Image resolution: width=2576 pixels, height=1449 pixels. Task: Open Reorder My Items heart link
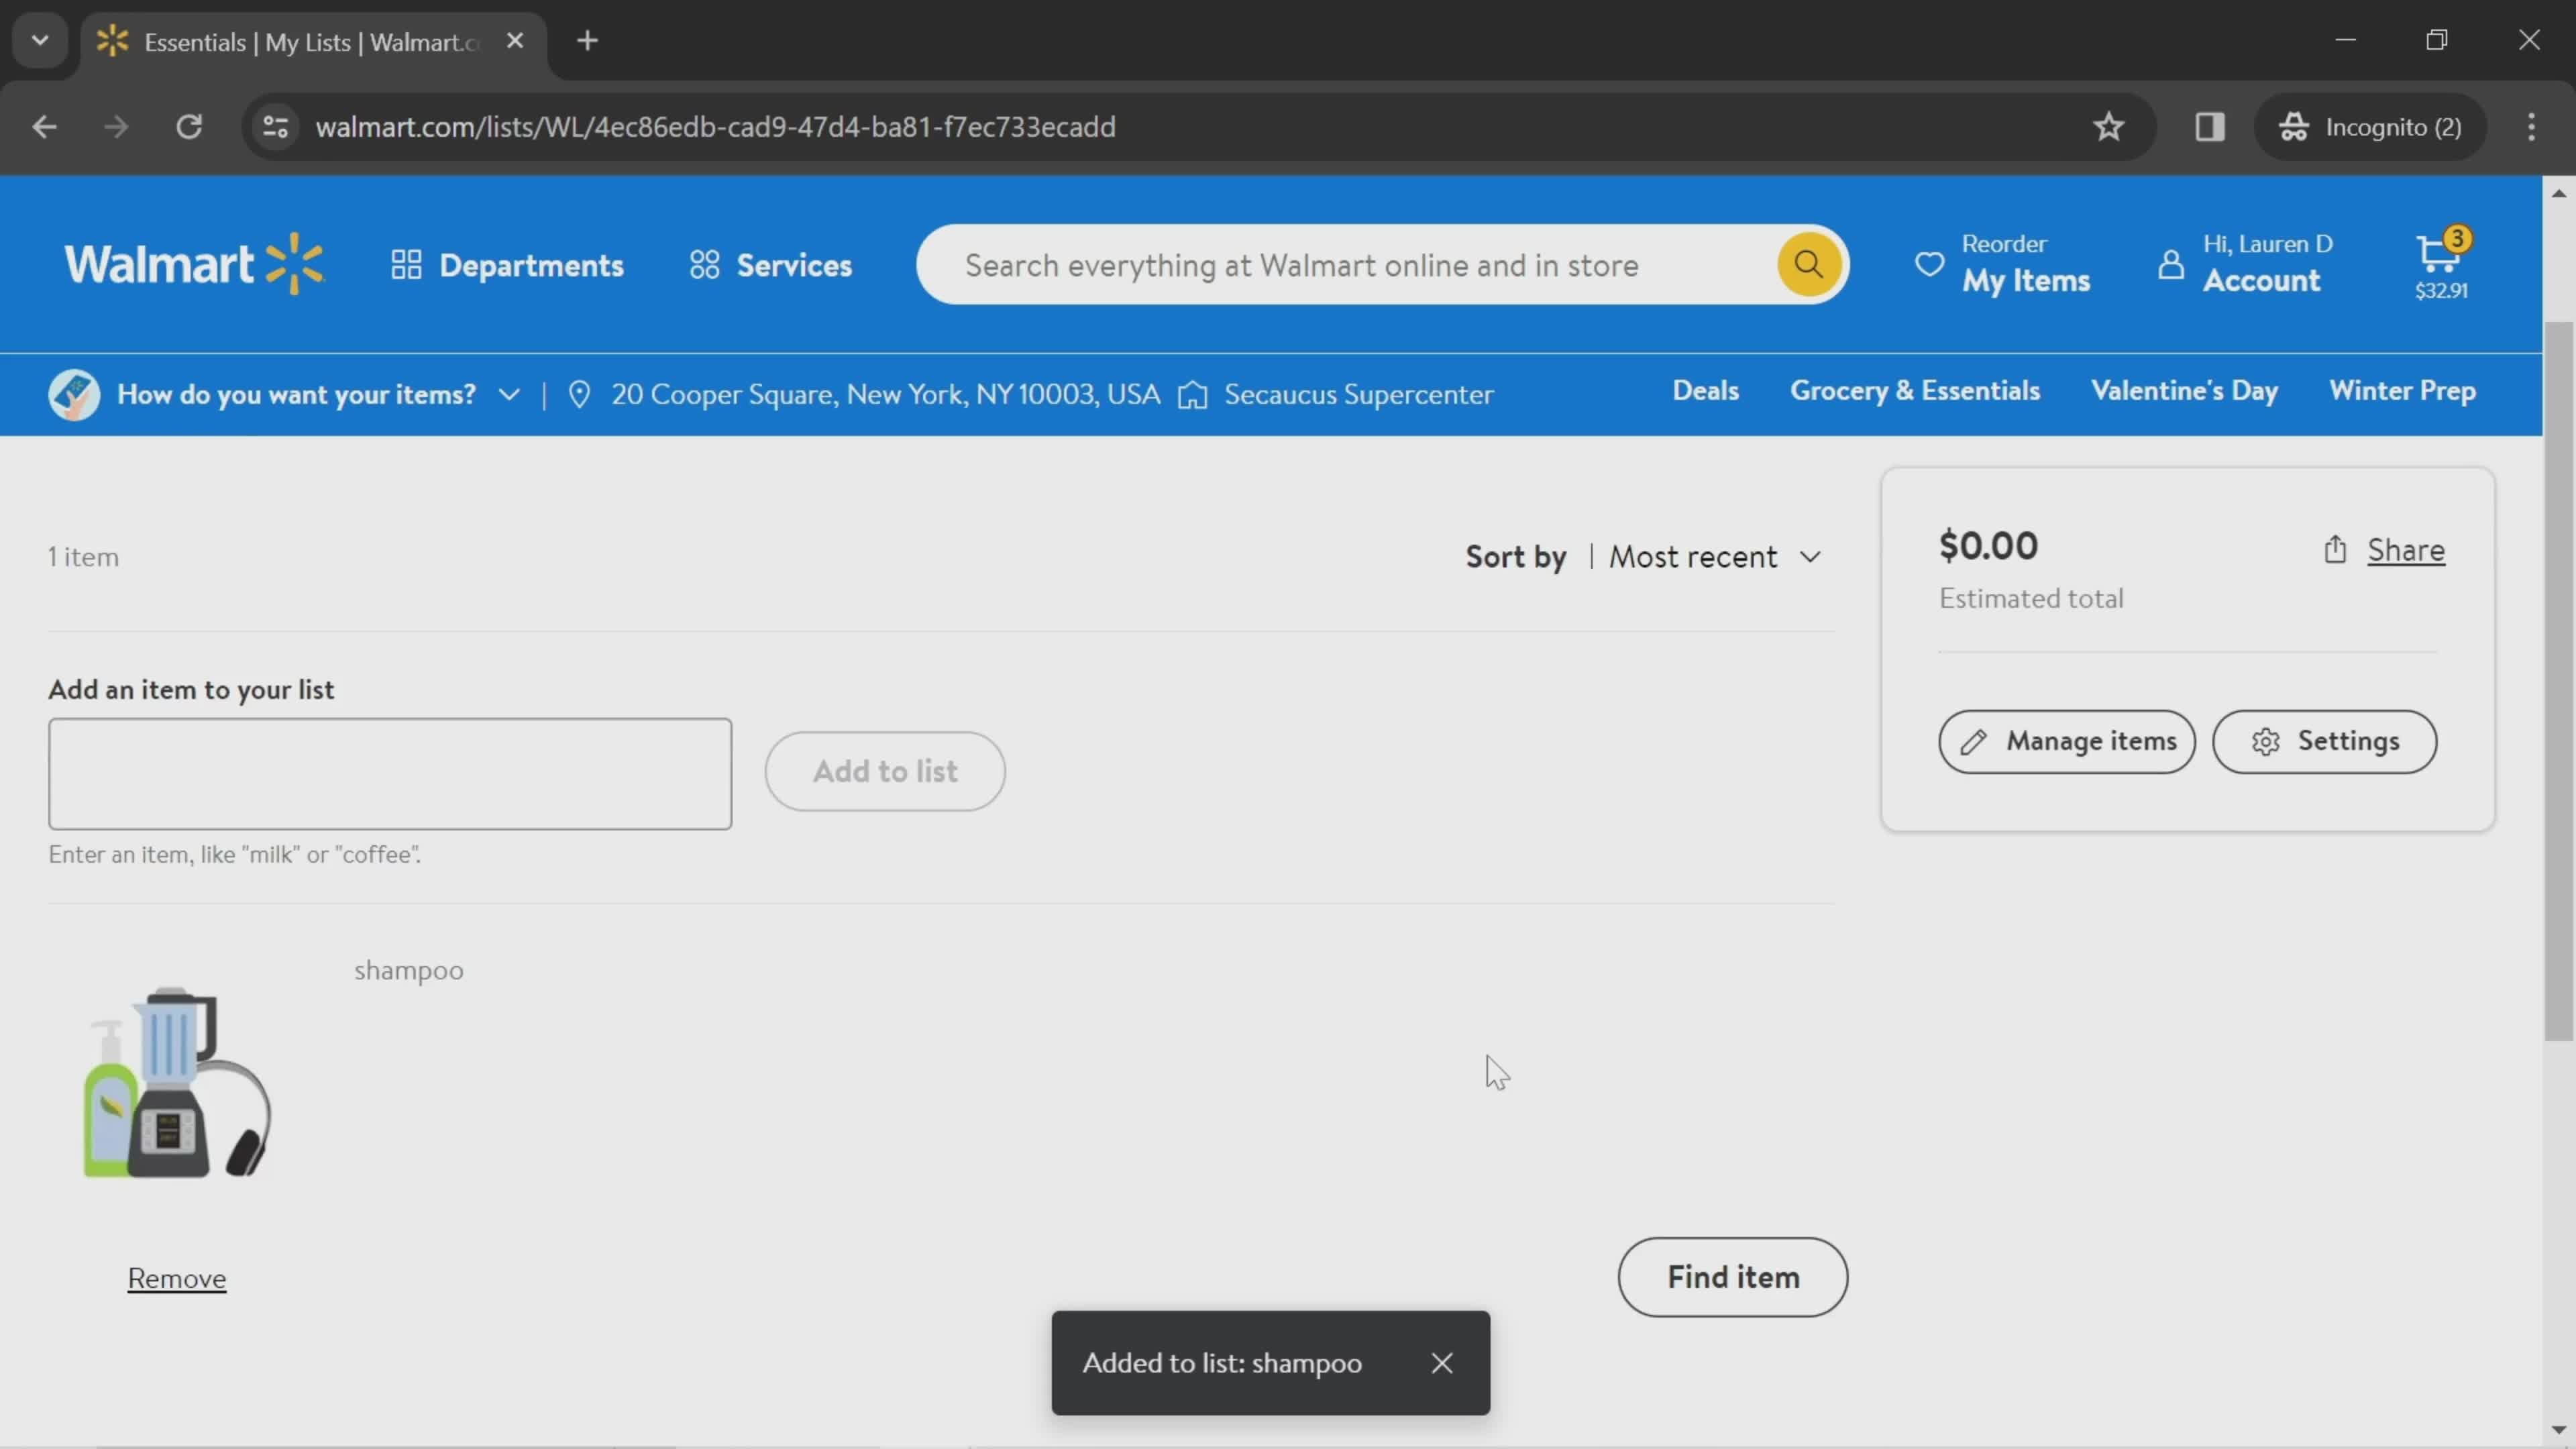[2002, 265]
